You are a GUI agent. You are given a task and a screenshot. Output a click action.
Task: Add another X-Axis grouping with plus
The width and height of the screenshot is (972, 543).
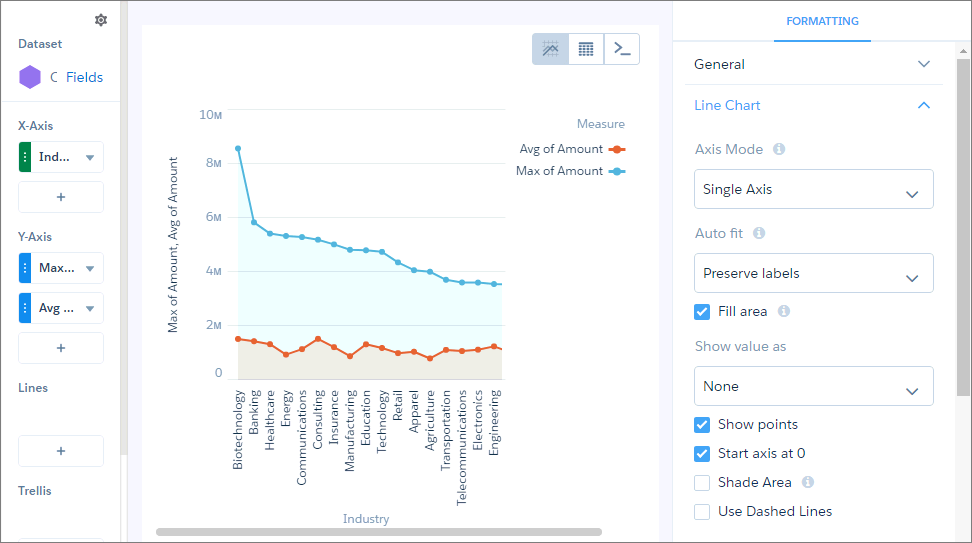pyautogui.click(x=61, y=197)
